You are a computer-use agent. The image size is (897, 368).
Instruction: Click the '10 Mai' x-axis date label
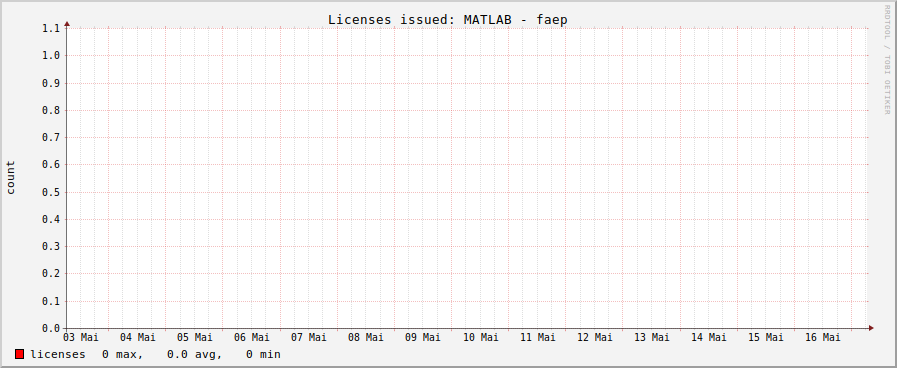pos(481,337)
